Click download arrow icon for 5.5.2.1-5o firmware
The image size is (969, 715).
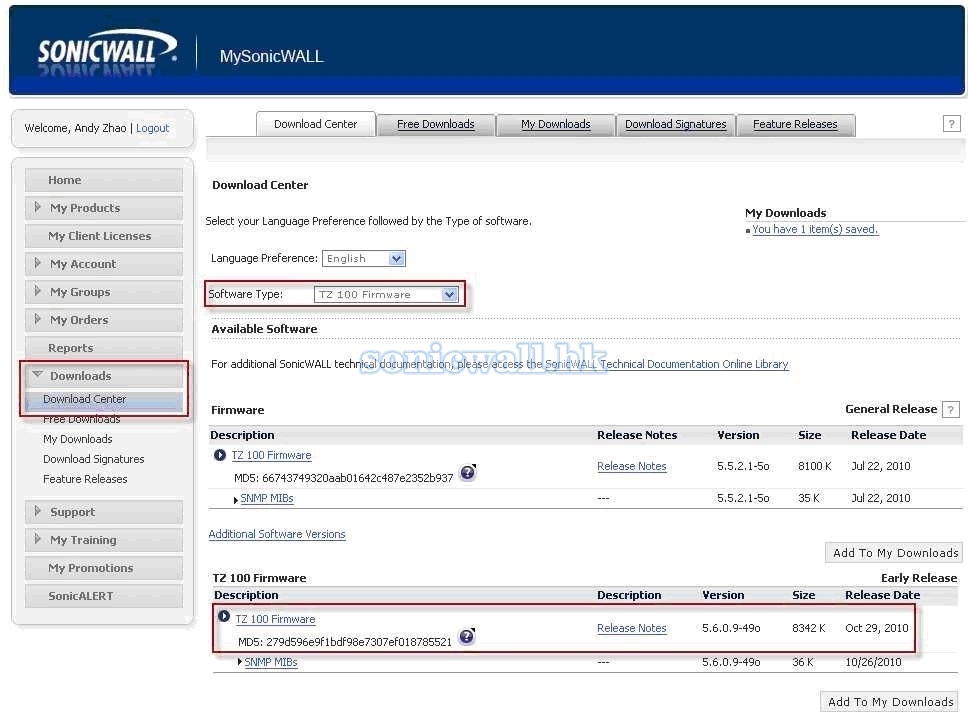pos(219,455)
